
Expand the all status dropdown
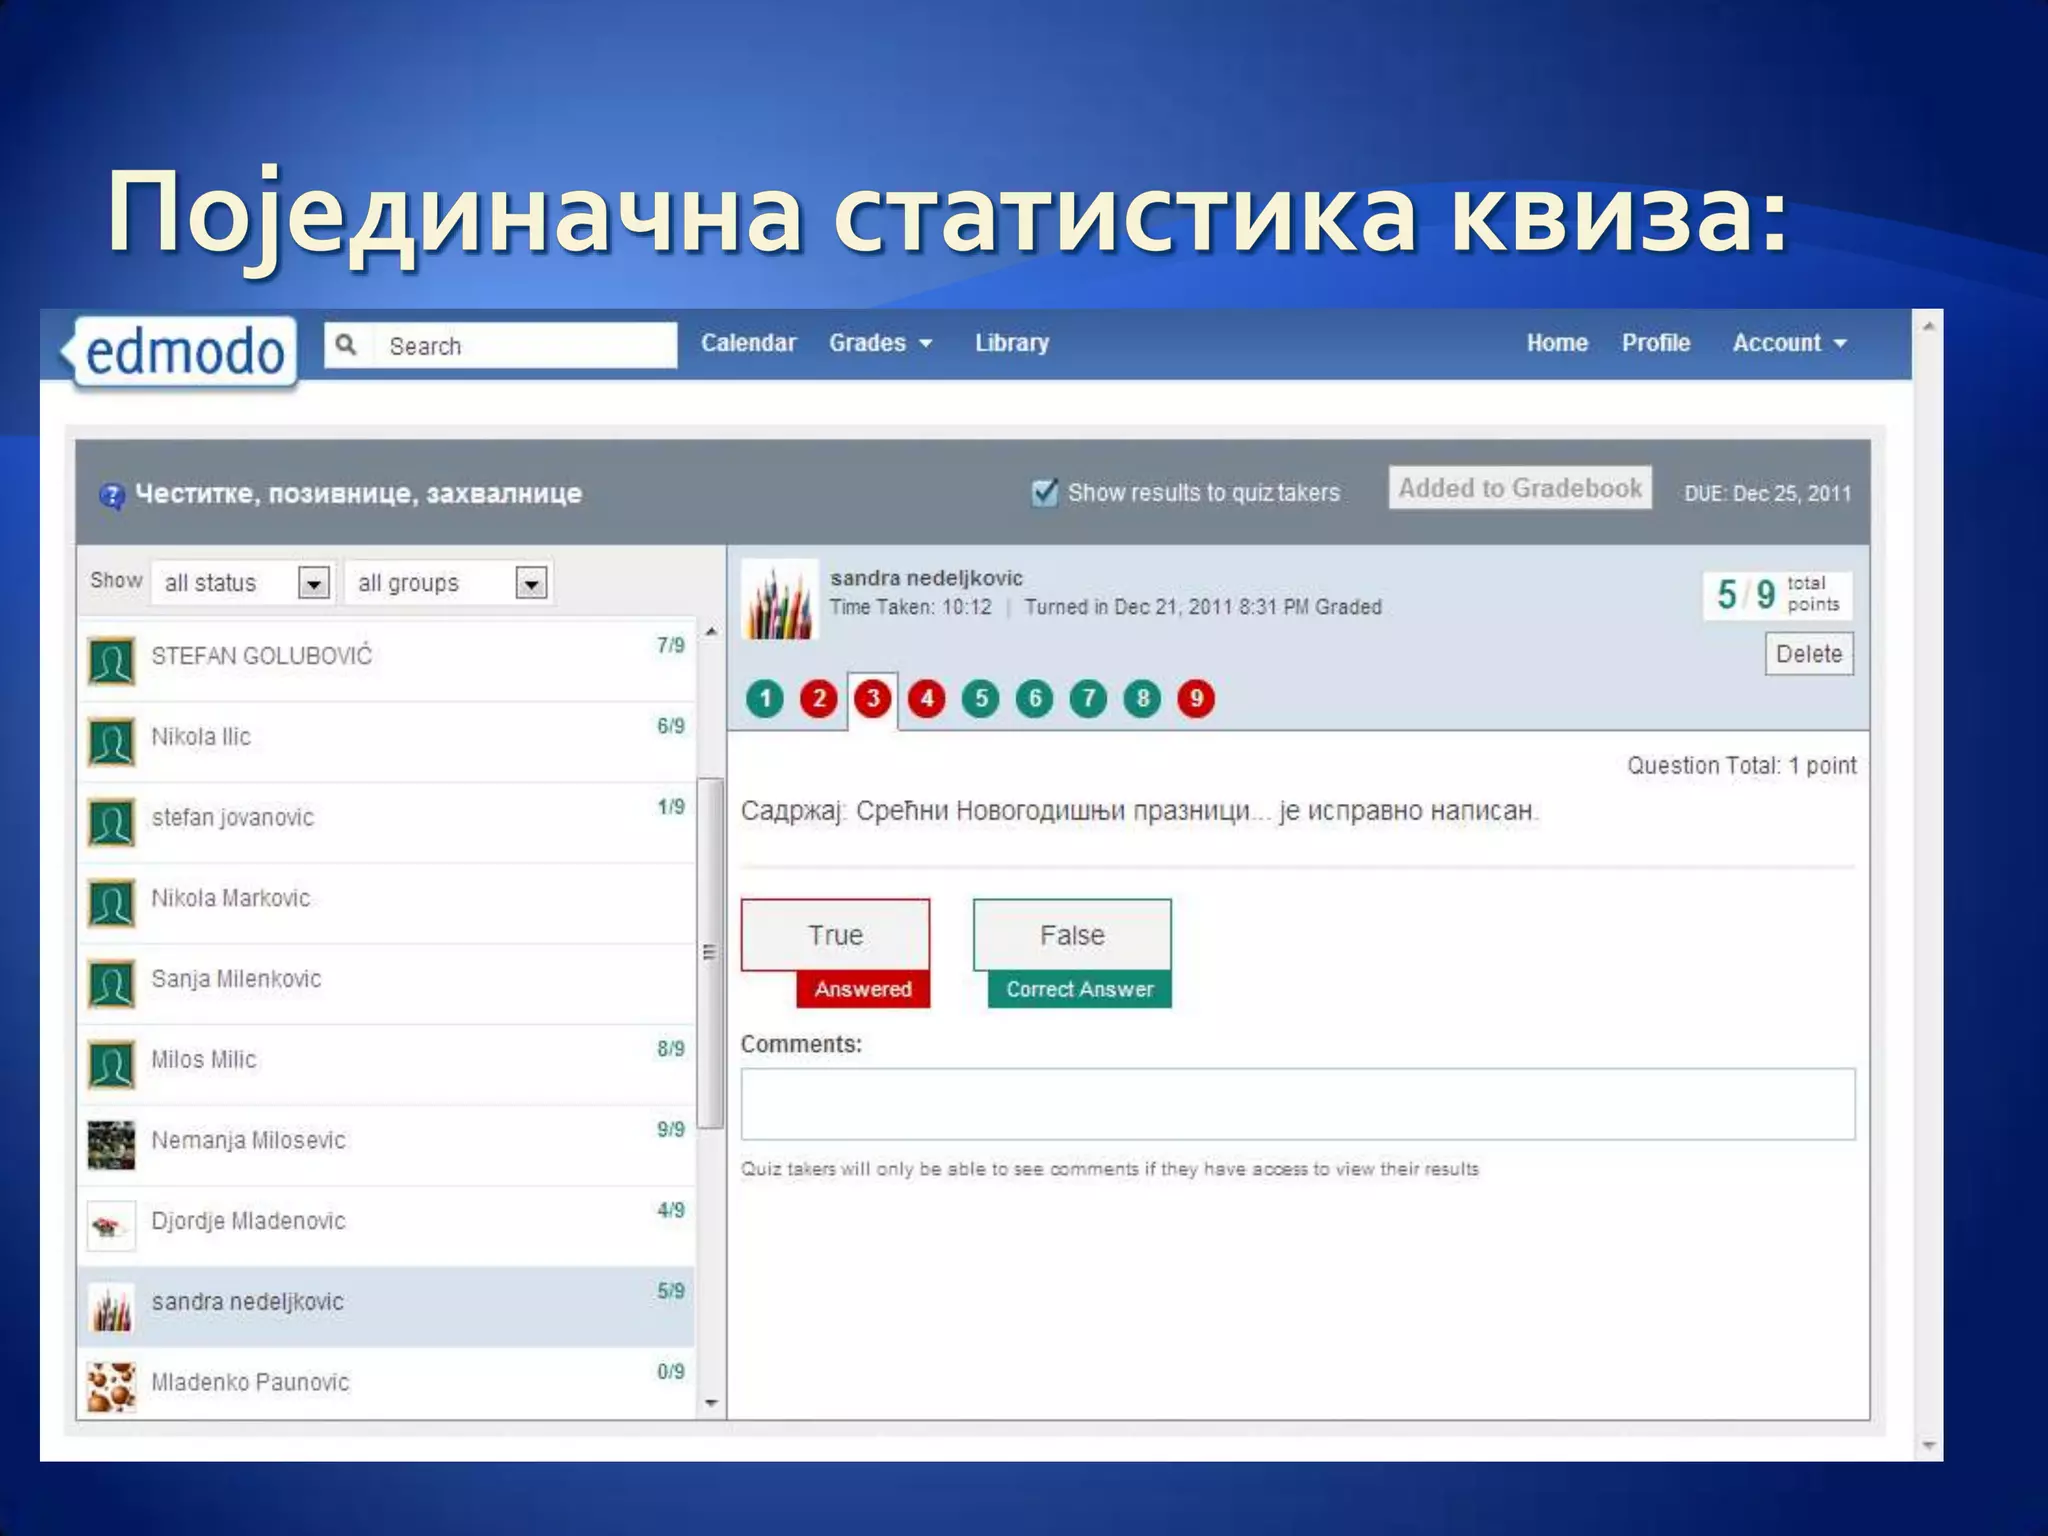313,583
